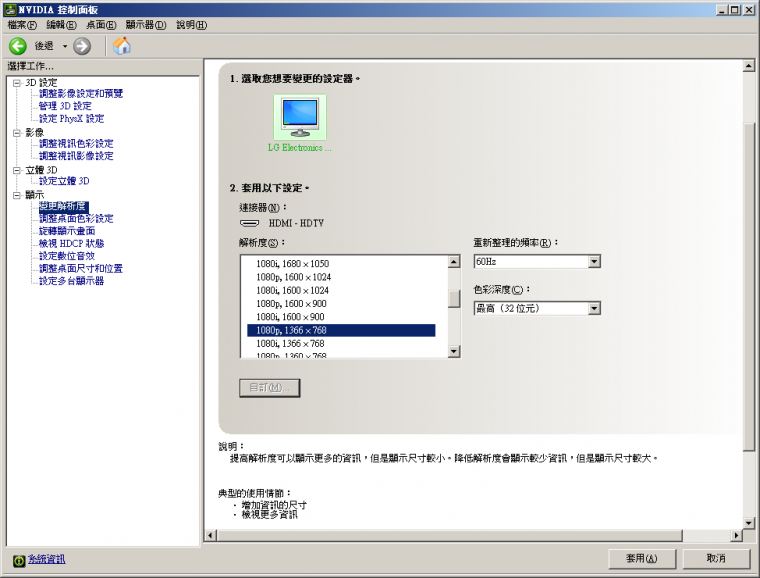Screen dimensions: 760x578
Task: Open 管理 3D 設定 page
Action: click(65, 106)
